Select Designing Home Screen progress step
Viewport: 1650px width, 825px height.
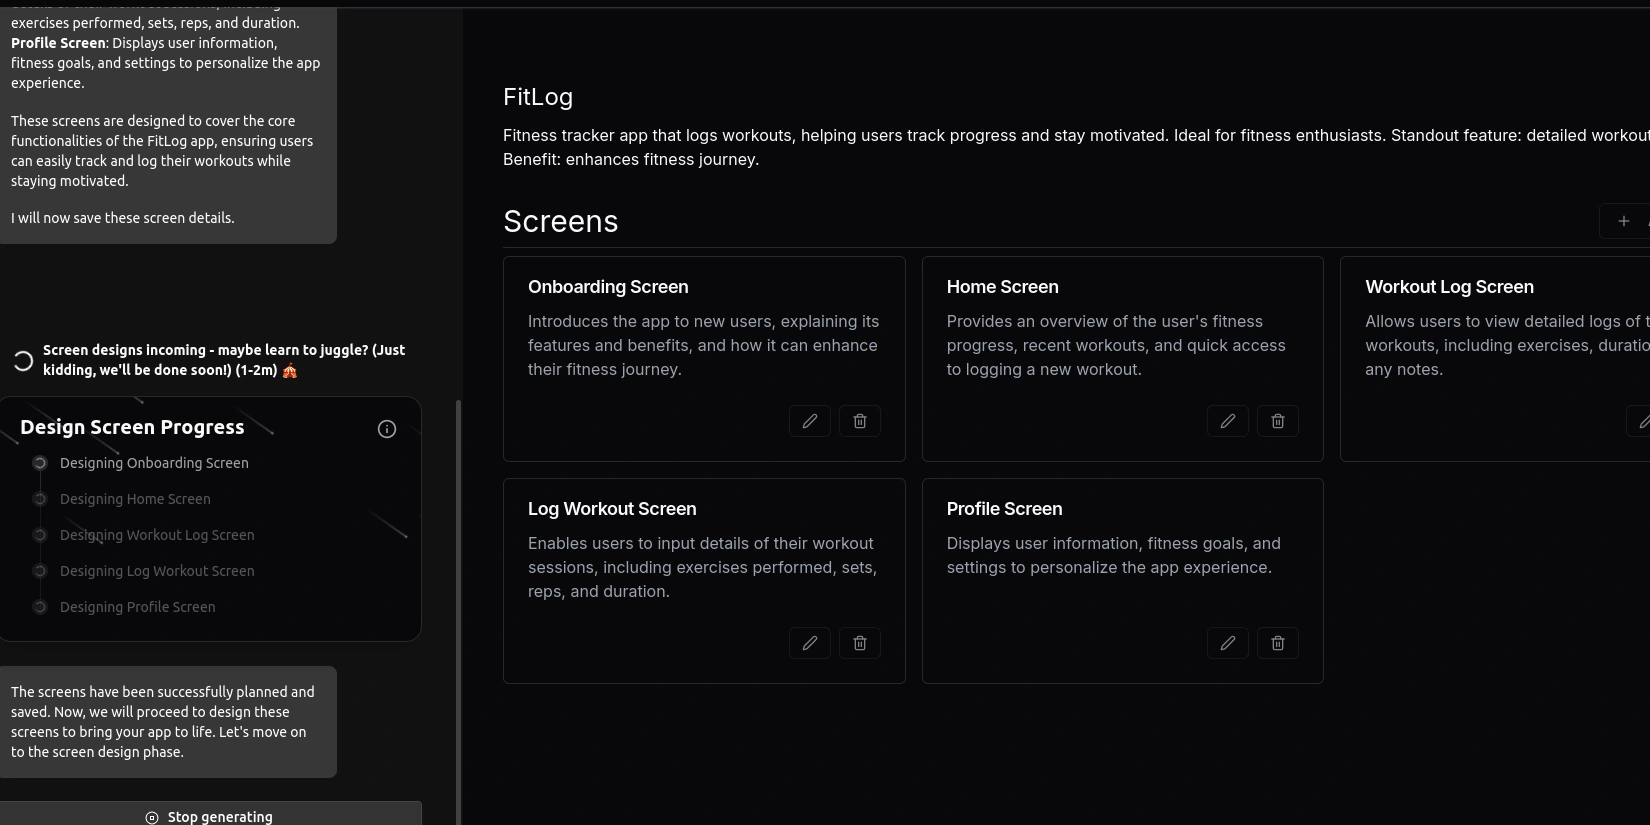135,499
